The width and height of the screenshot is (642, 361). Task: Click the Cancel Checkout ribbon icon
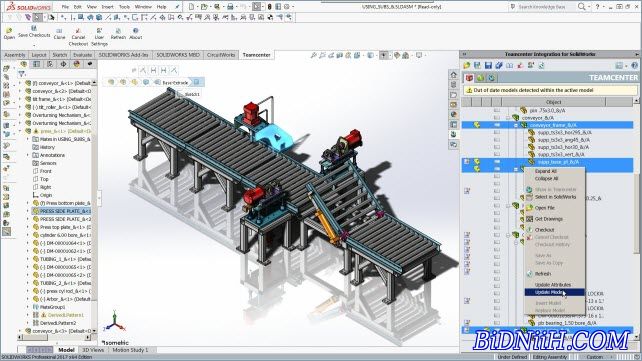[x=78, y=30]
